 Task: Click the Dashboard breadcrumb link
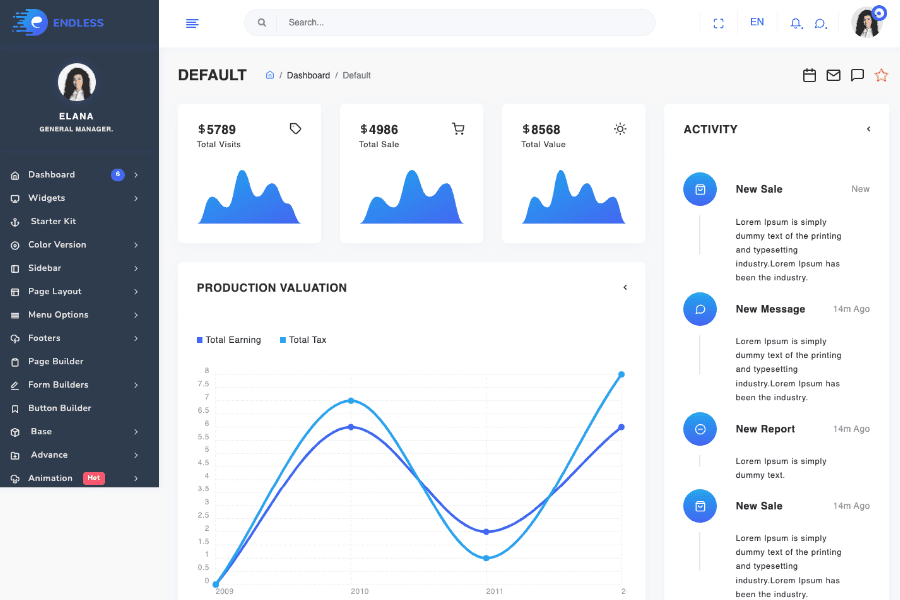[308, 75]
